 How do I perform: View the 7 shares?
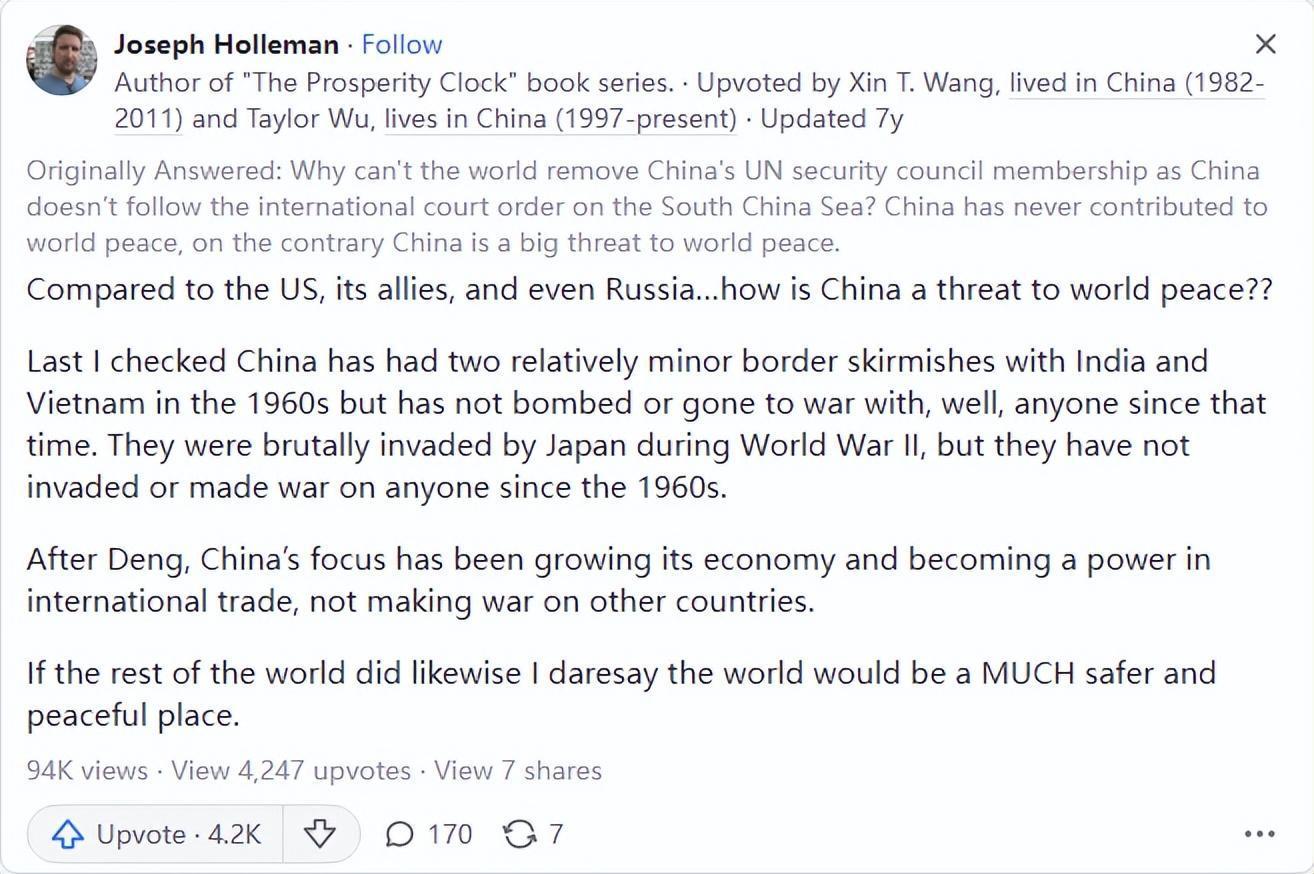pyautogui.click(x=517, y=771)
